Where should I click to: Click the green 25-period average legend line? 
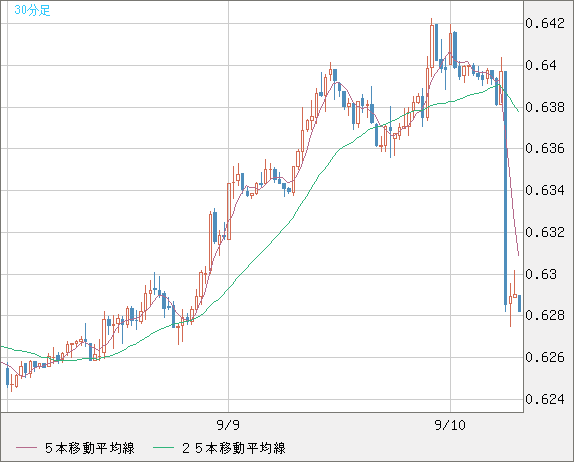(164, 448)
